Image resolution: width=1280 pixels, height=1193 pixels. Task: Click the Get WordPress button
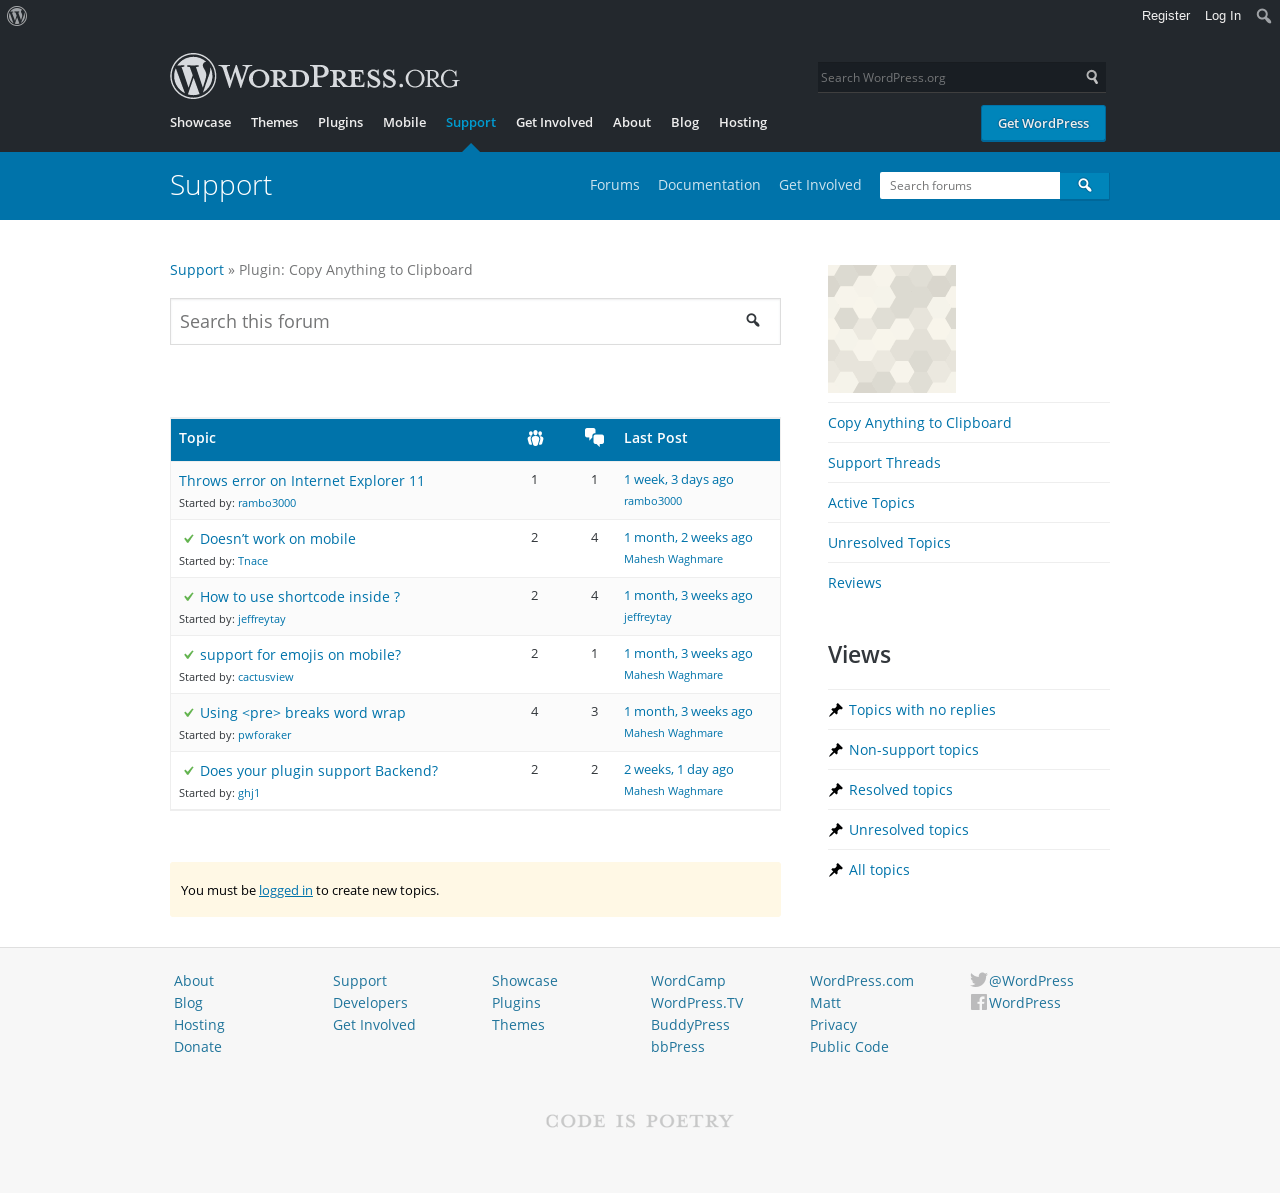click(1043, 123)
